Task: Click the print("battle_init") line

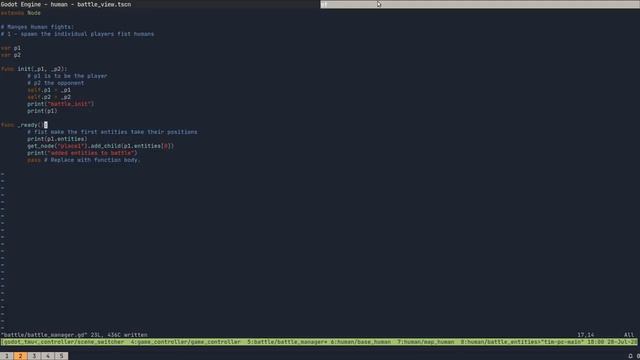Action: click(x=60, y=104)
